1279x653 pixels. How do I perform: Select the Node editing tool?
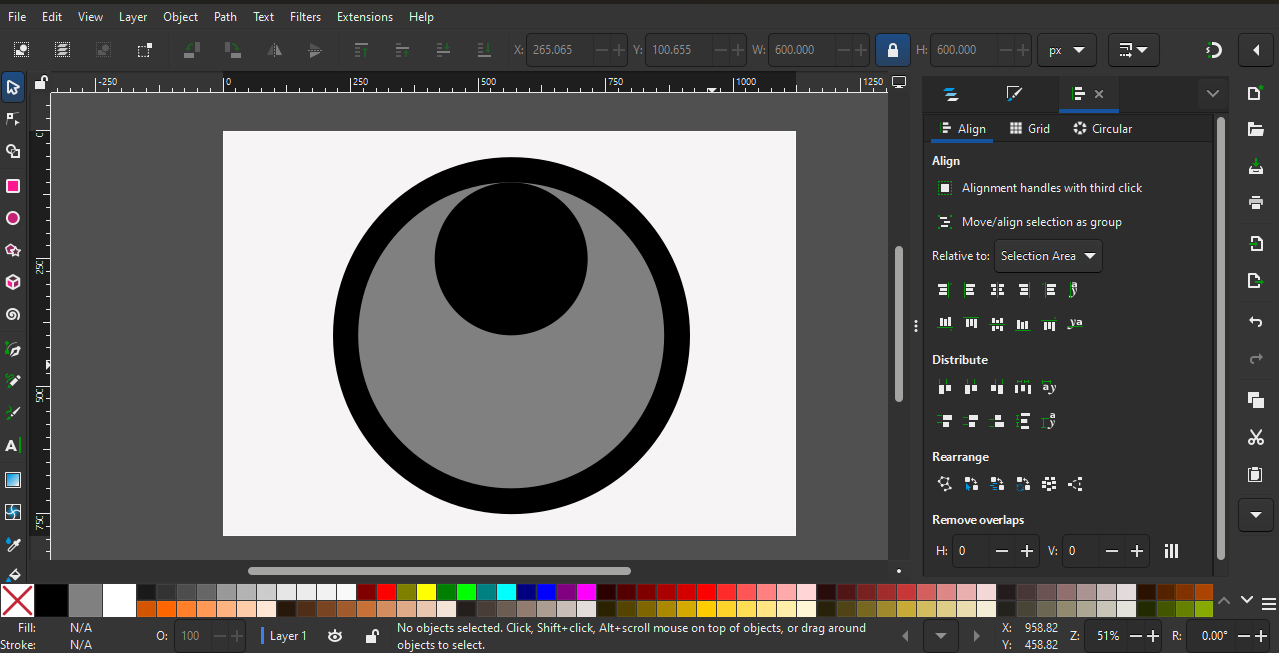pyautogui.click(x=13, y=120)
